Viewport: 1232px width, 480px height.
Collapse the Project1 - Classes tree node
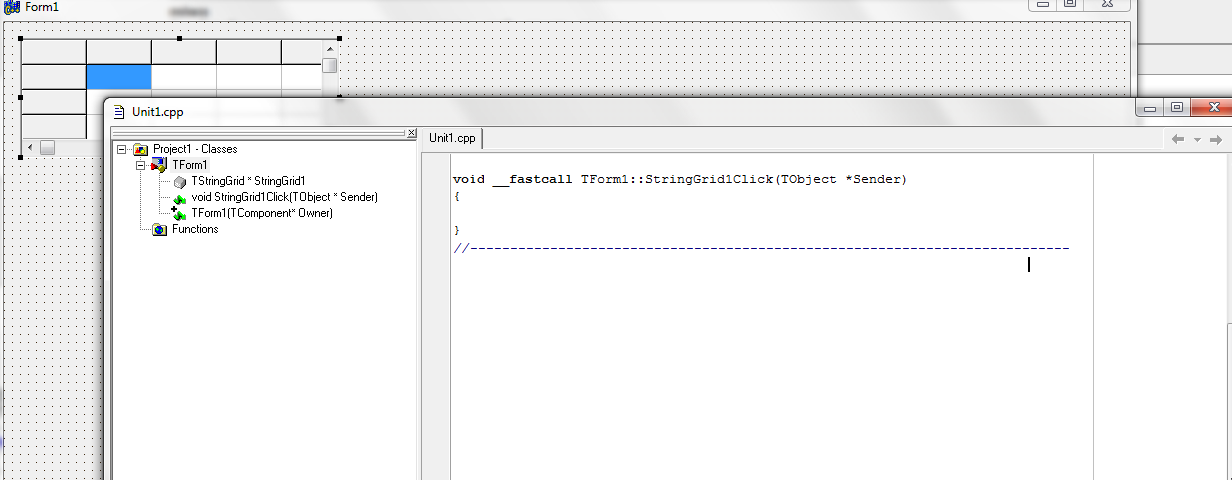(122, 149)
